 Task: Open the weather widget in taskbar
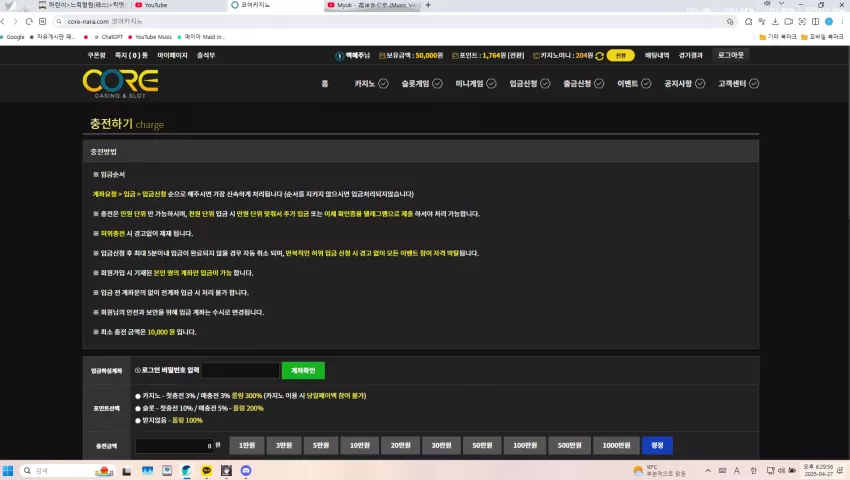click(x=659, y=470)
